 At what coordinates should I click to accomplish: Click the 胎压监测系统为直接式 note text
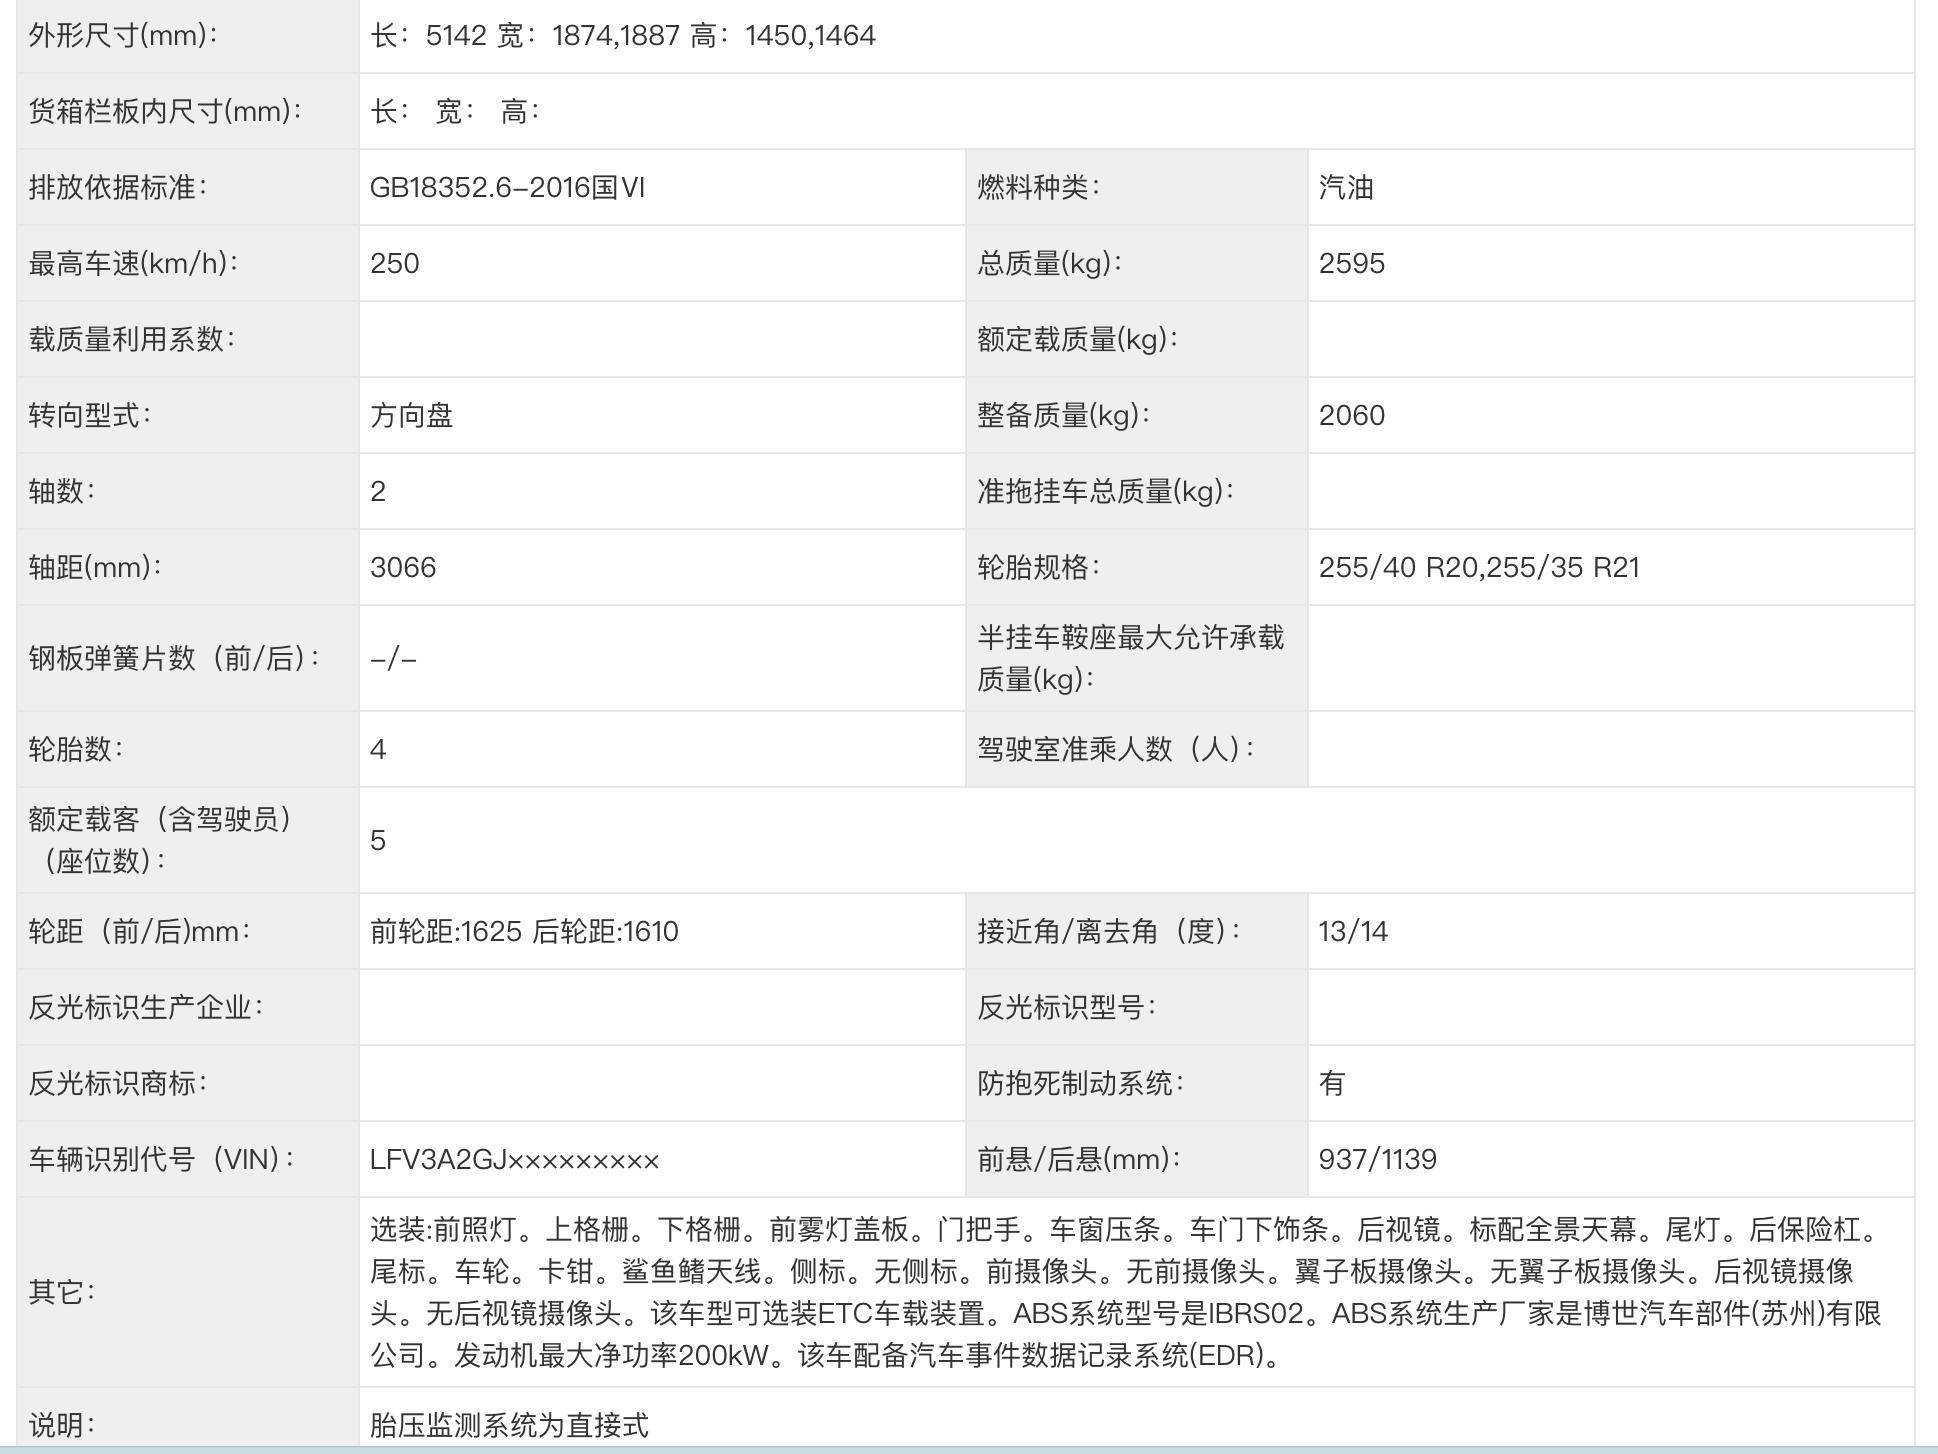(x=509, y=1425)
